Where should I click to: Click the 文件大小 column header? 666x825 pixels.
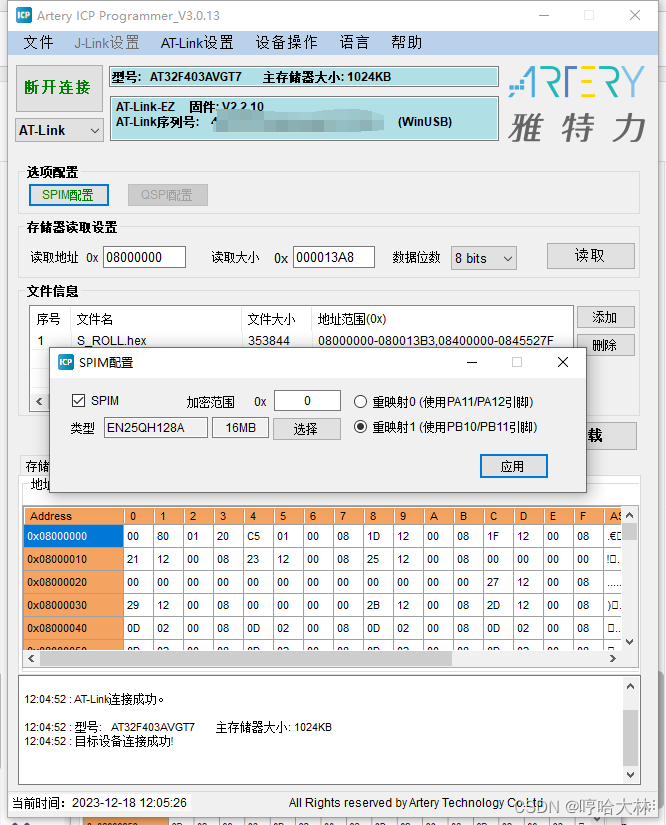point(276,319)
